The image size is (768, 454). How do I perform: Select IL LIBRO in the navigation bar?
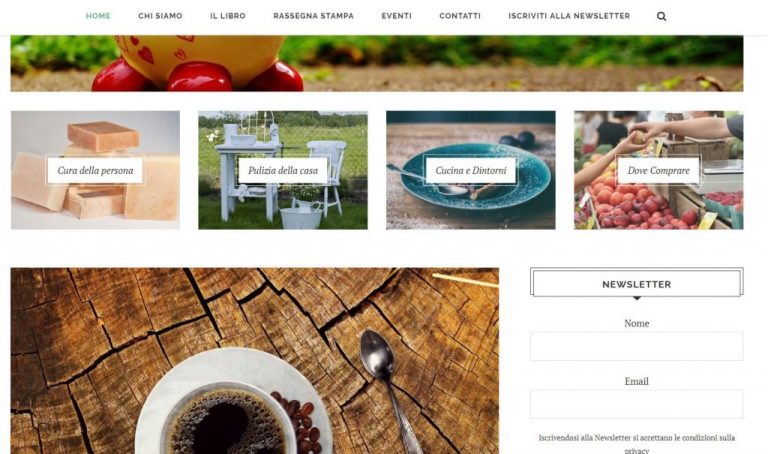point(228,16)
